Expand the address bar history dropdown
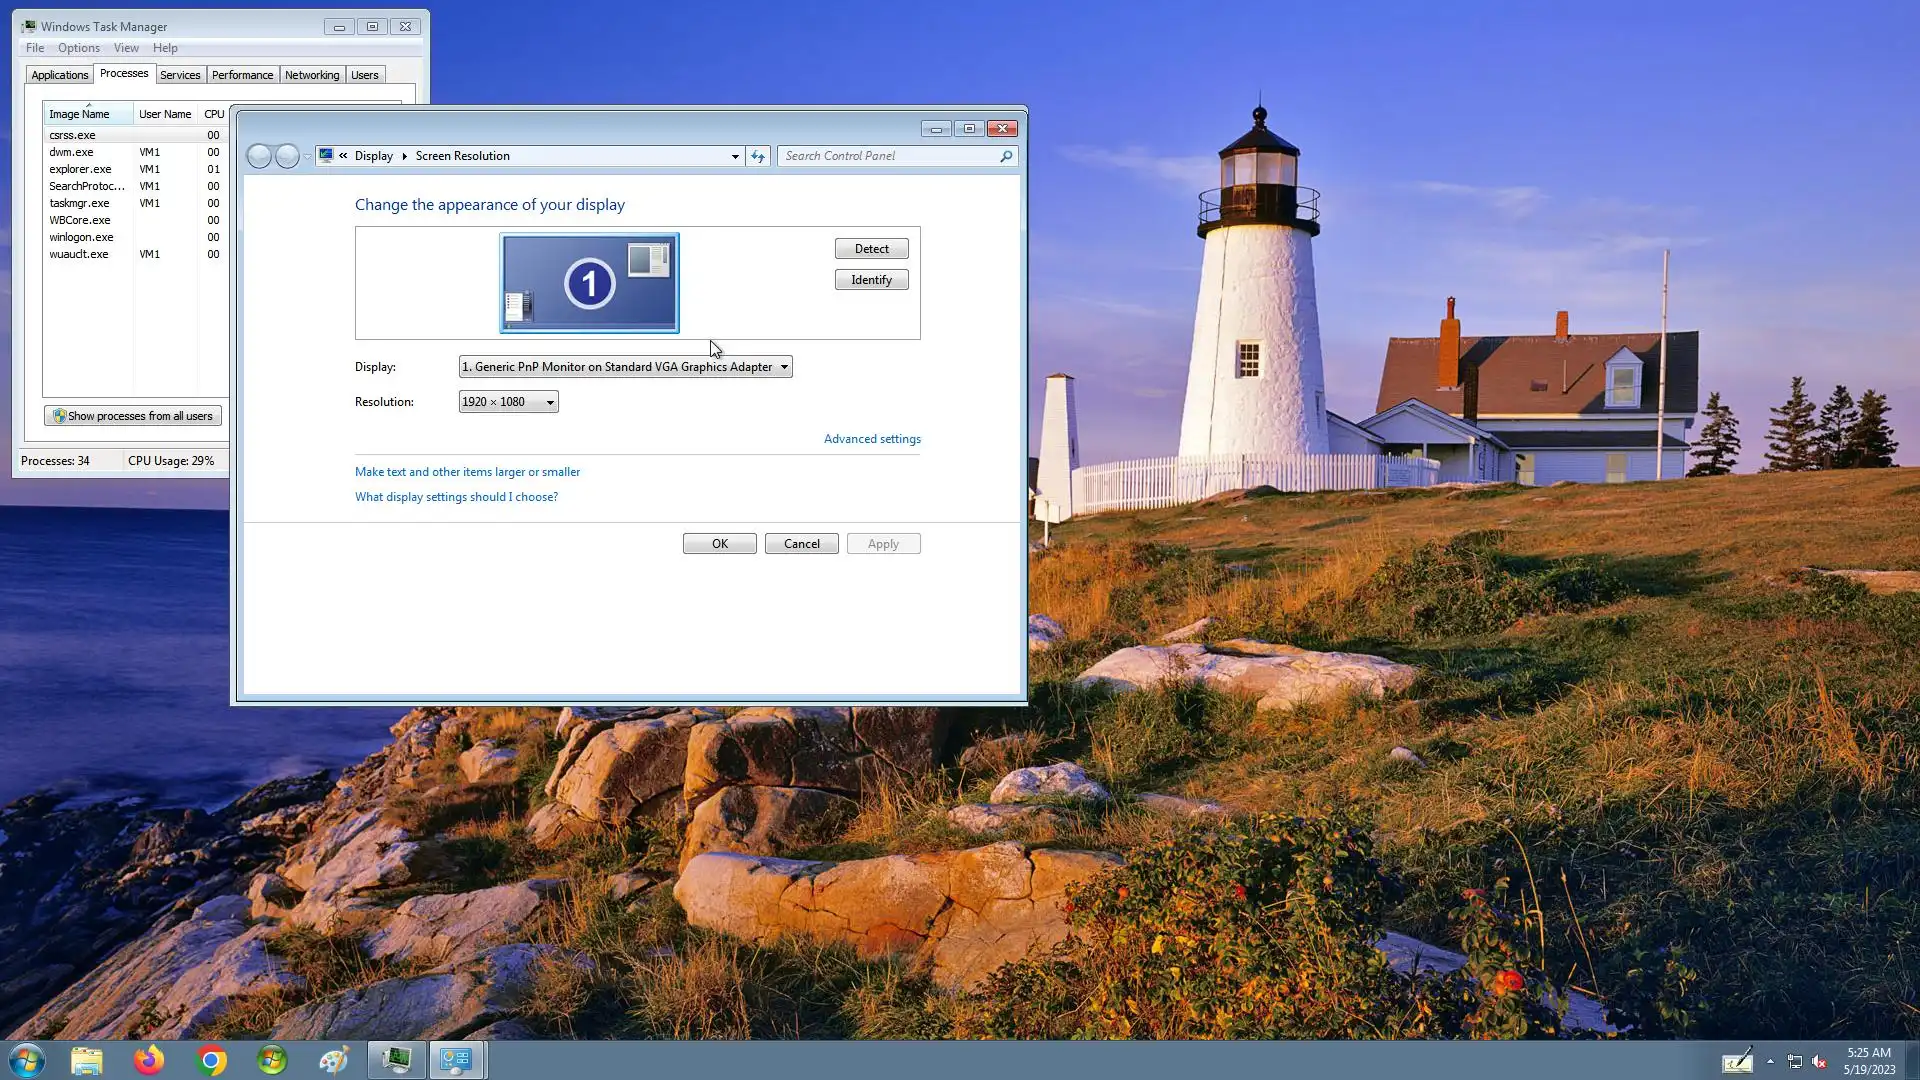 (x=735, y=156)
